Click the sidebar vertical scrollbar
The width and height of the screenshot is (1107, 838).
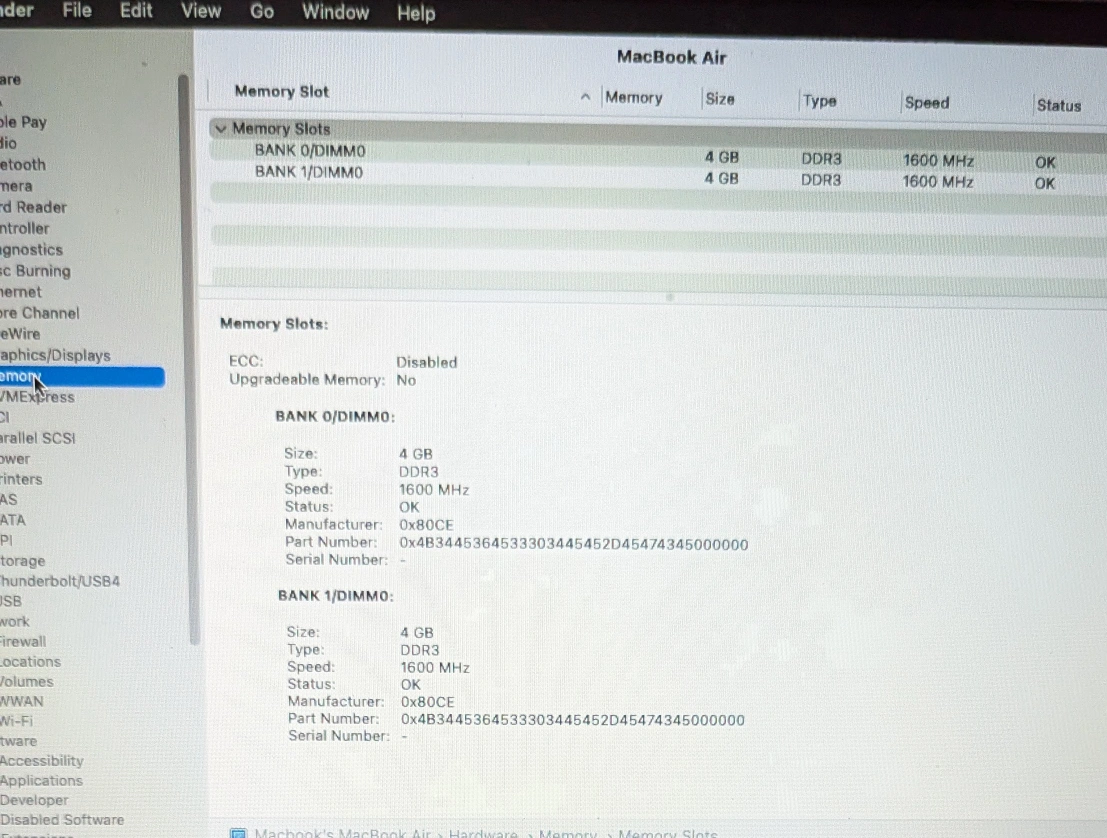point(188,359)
